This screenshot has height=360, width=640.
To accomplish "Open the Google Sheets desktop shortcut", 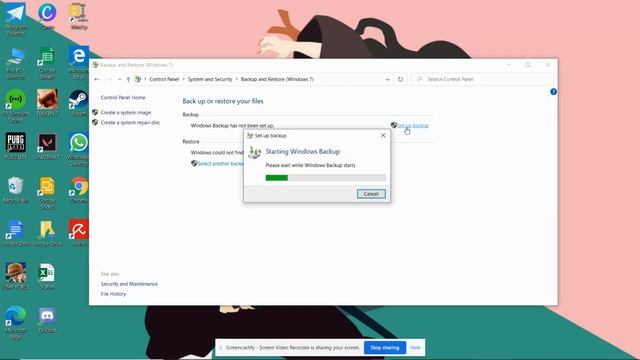I will click(47, 63).
